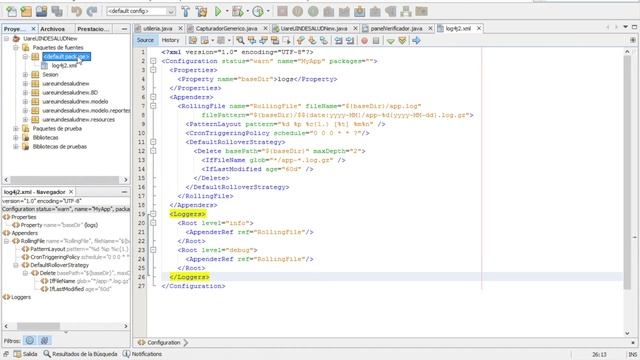This screenshot has height=360, width=640.
Task: Toggle the second Filtros filter button
Action: (44, 340)
